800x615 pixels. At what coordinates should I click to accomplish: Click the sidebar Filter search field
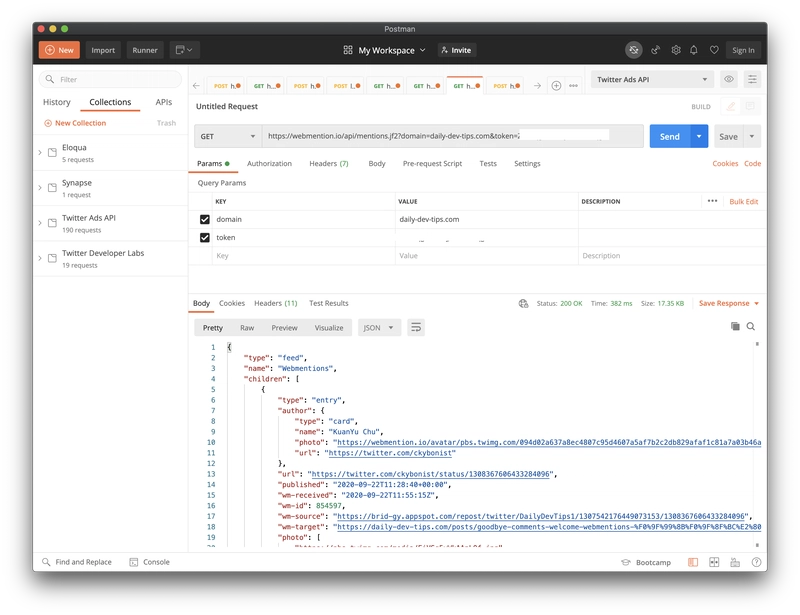[x=110, y=79]
